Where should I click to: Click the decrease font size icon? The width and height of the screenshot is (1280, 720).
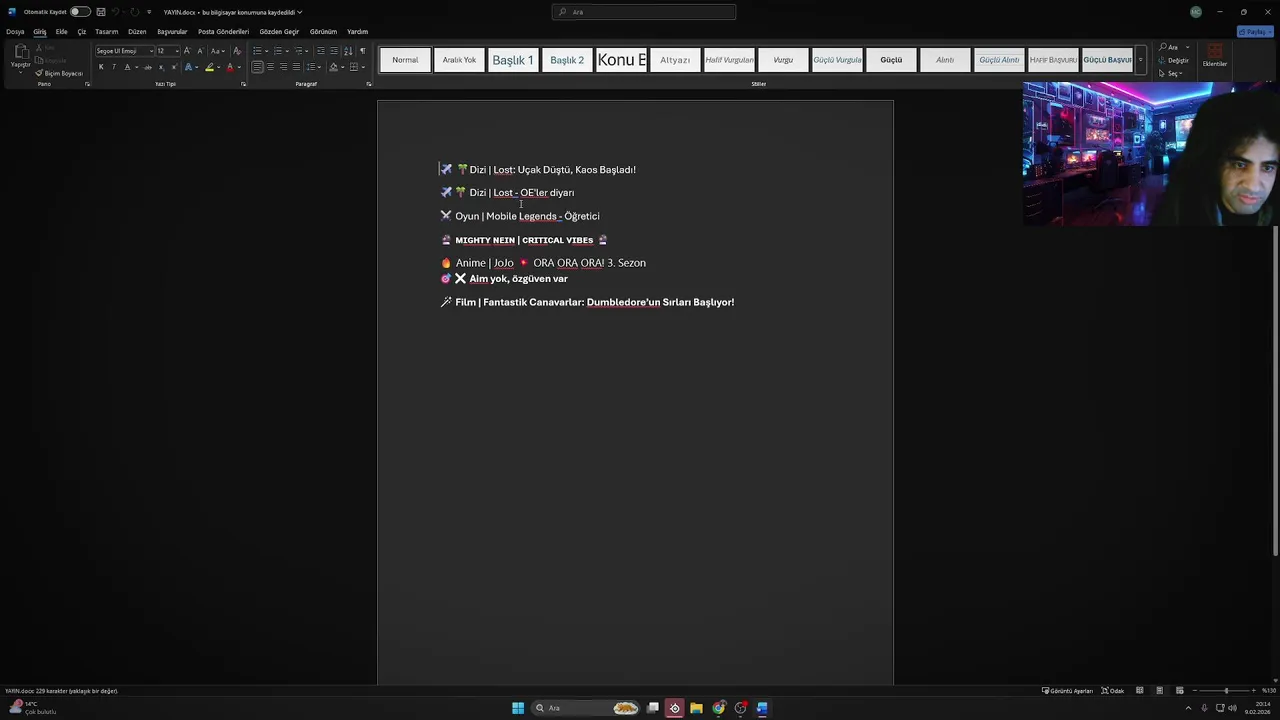click(199, 51)
